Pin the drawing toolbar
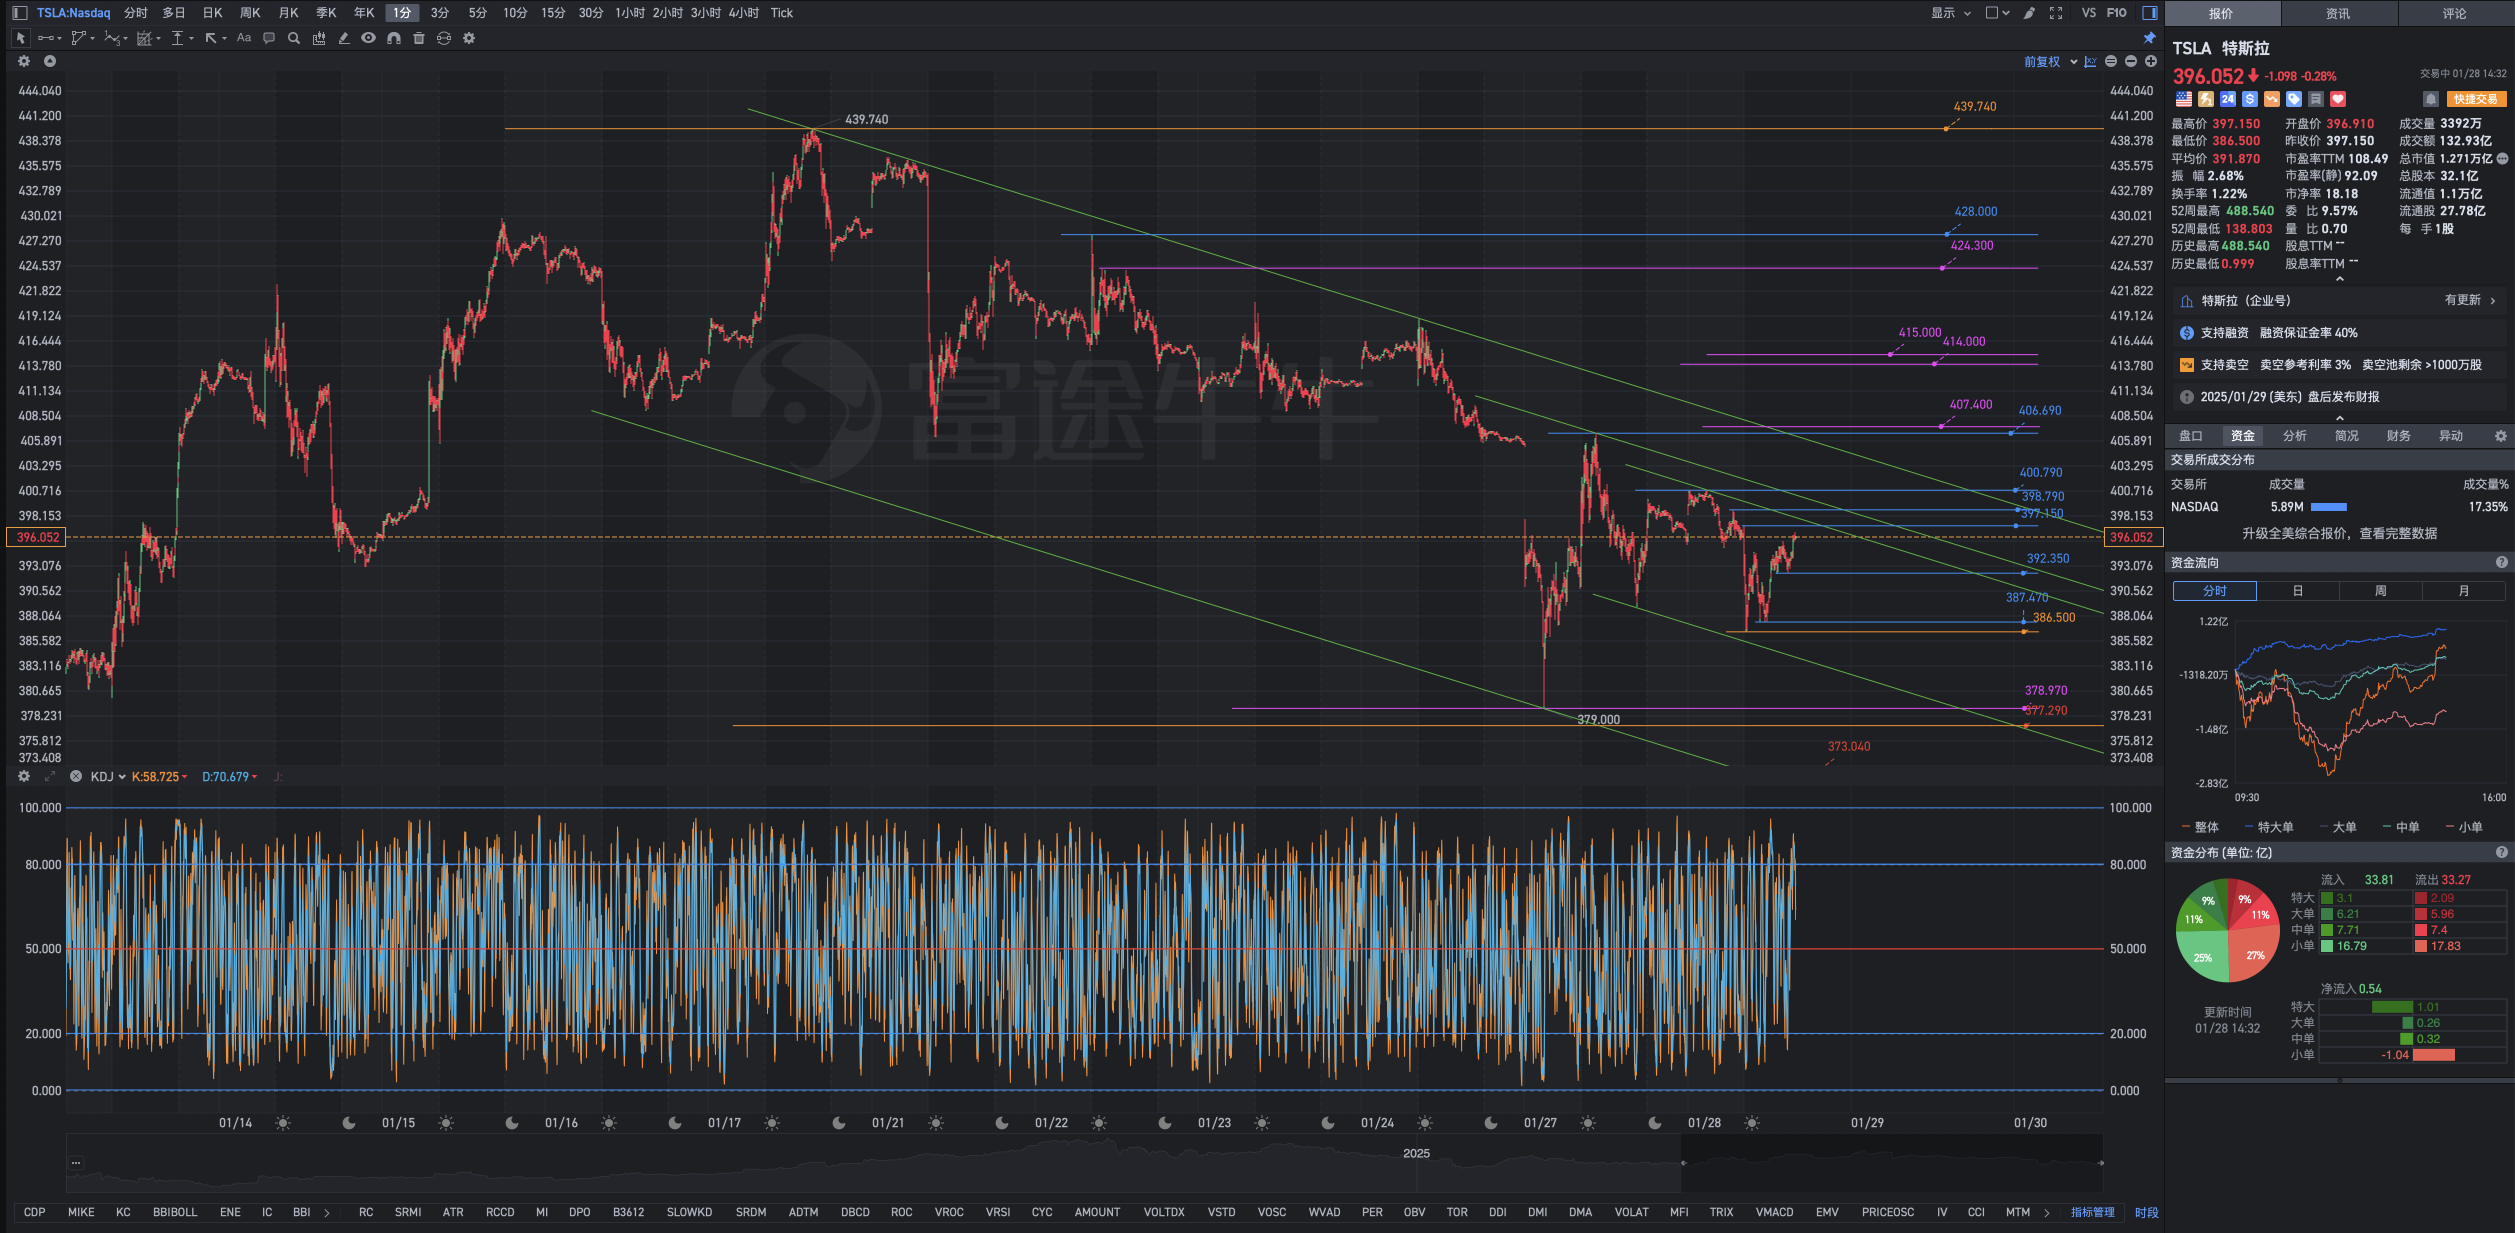Image resolution: width=2515 pixels, height=1233 pixels. [2149, 38]
